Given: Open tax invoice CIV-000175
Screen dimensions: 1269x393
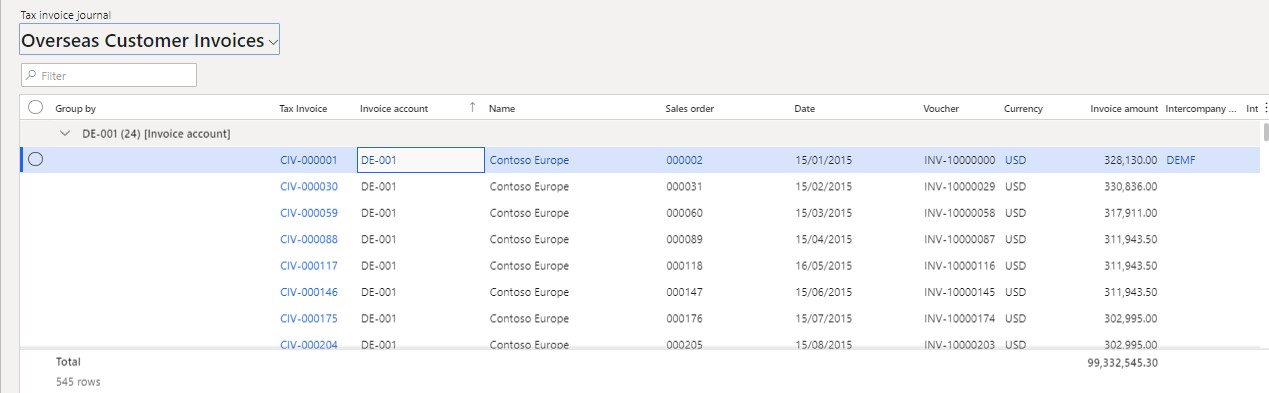Looking at the screenshot, I should 309,319.
